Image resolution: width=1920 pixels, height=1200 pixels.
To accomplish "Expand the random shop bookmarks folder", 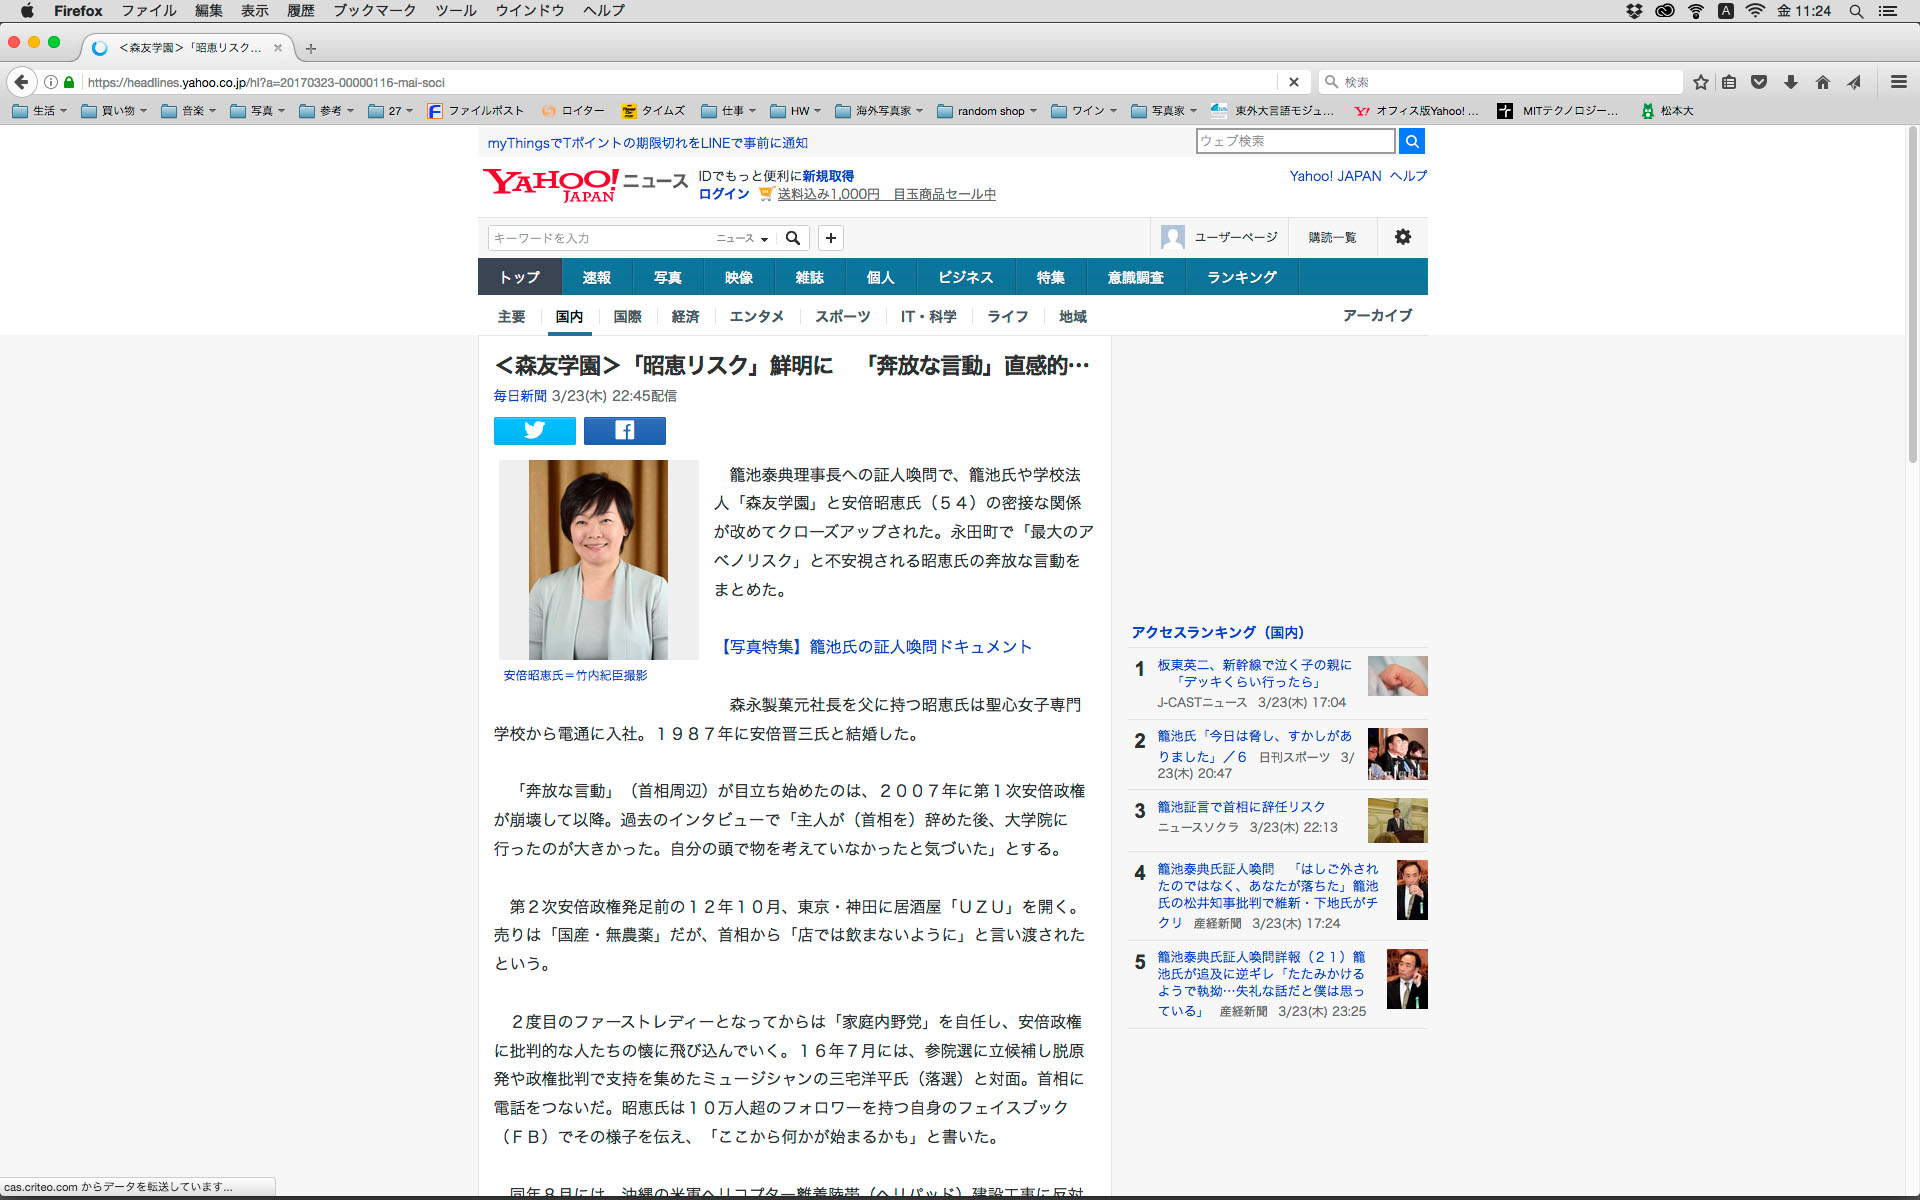I will click(x=988, y=111).
